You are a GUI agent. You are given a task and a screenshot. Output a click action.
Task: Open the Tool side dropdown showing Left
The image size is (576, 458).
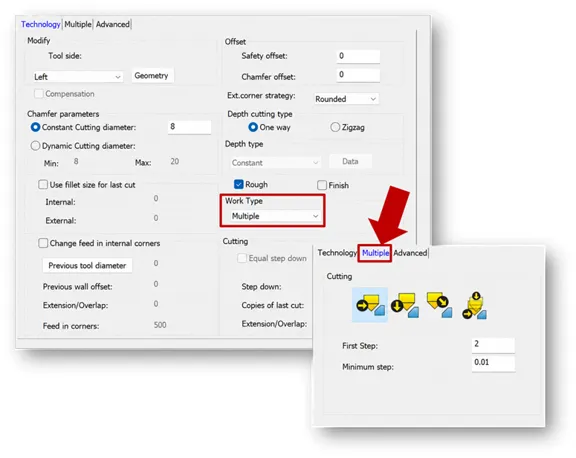pos(78,77)
